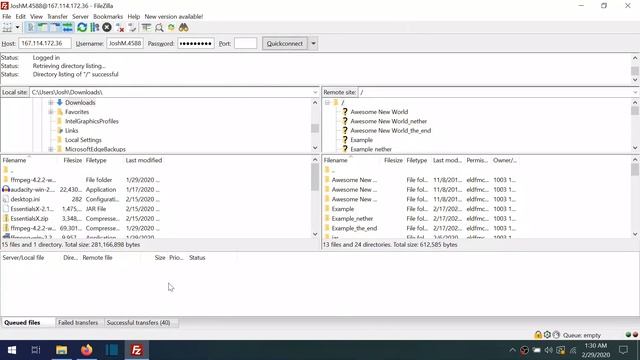640x360 pixels.
Task: Toggle remote directory tree display
Action: (55, 27)
